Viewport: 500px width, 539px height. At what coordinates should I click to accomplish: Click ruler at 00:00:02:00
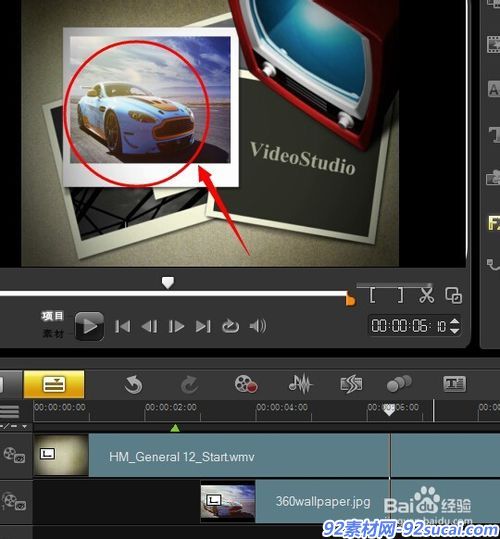coord(171,407)
